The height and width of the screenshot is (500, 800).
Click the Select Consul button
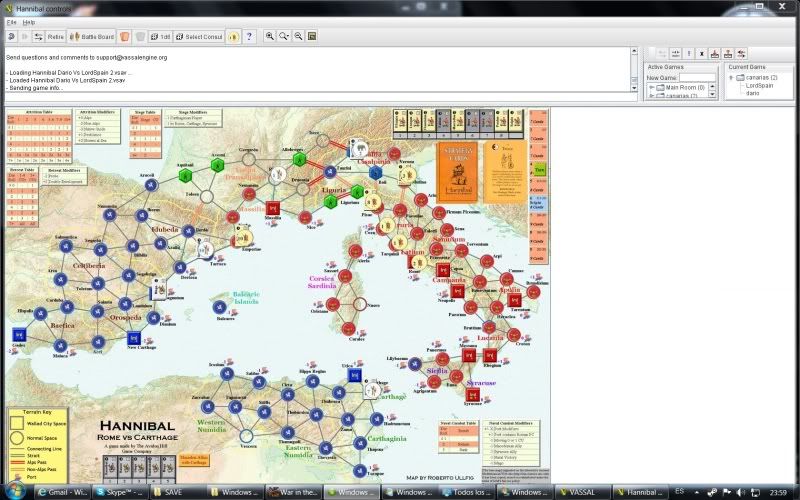pyautogui.click(x=199, y=36)
